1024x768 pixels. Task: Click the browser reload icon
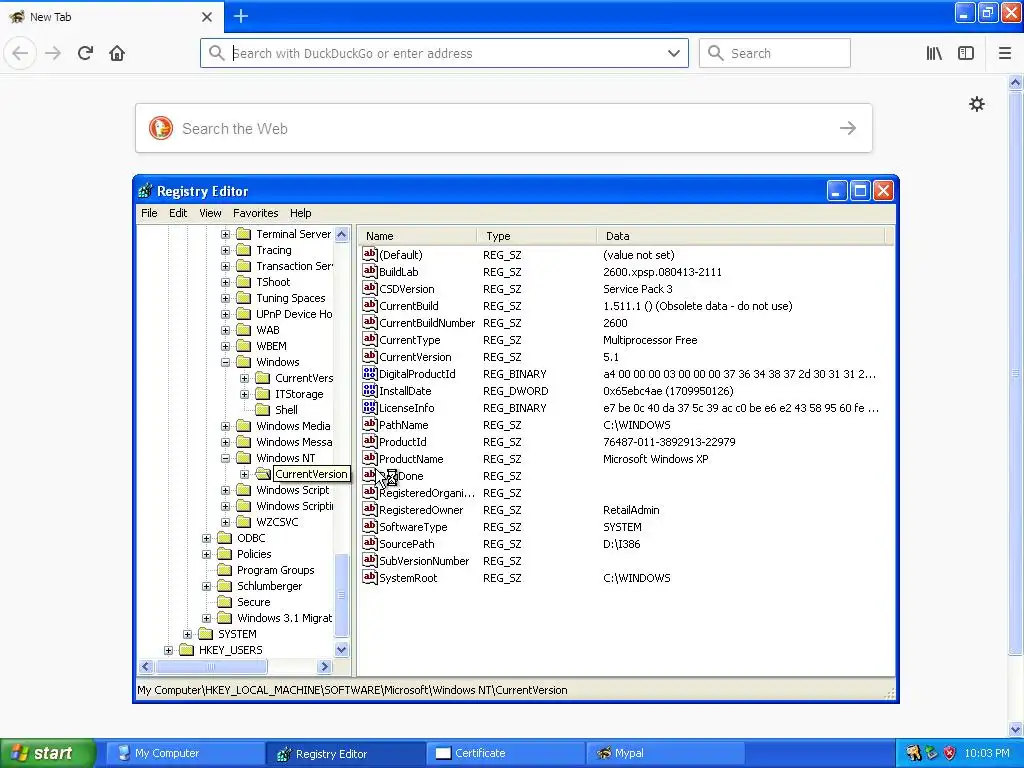[x=85, y=53]
